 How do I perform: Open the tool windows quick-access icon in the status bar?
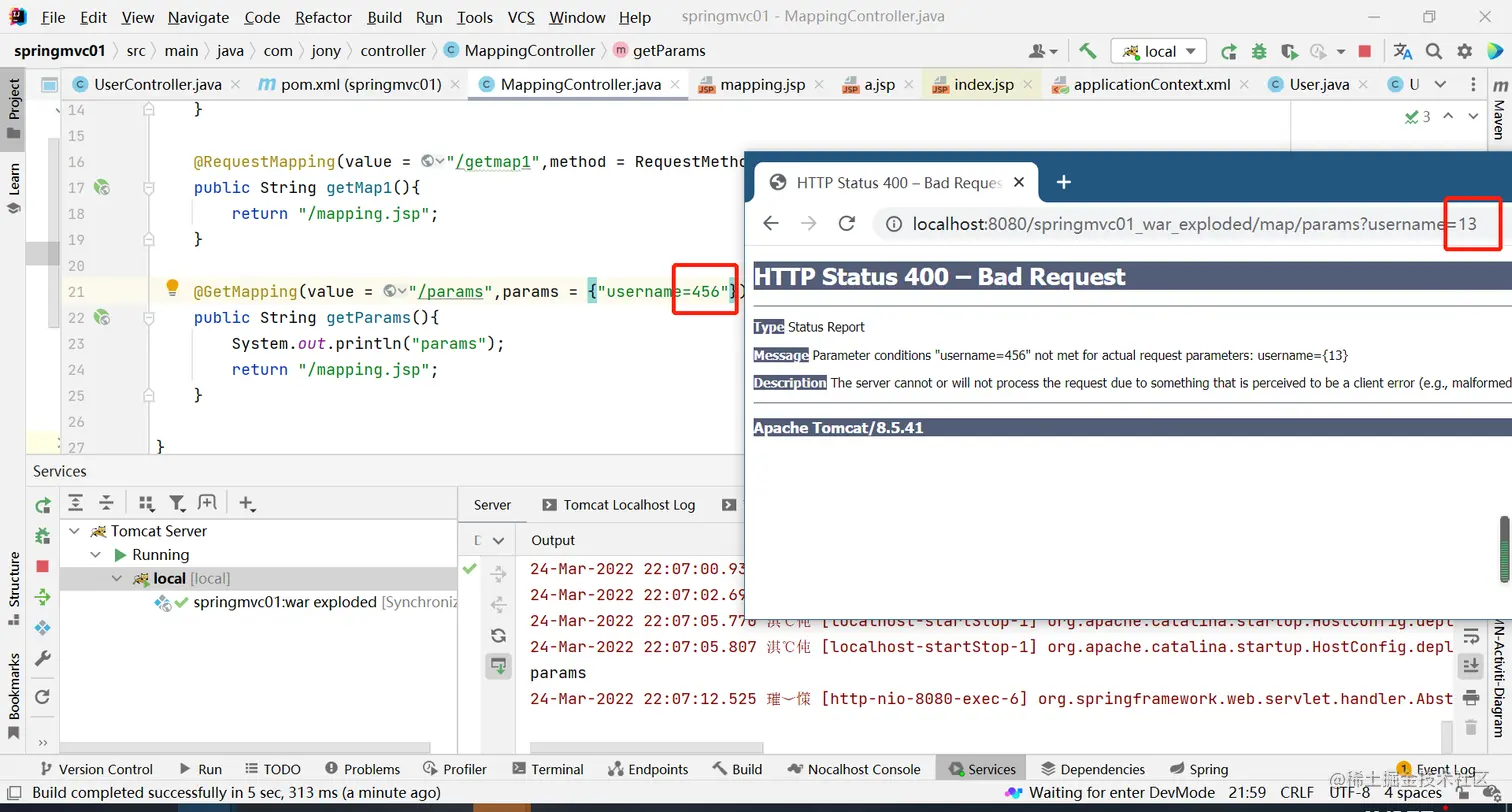tap(15, 793)
